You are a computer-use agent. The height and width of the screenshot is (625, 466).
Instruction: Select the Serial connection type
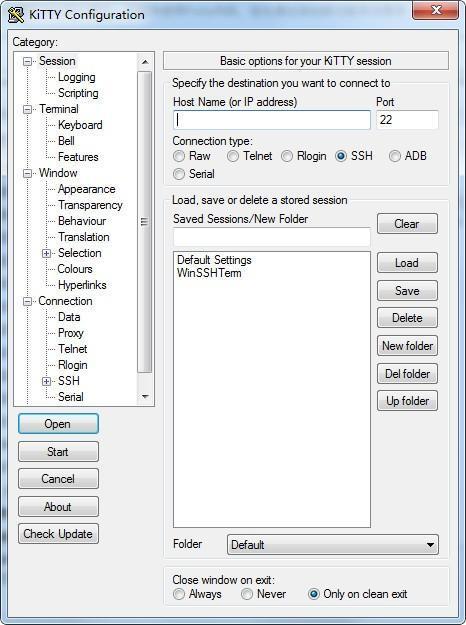(x=179, y=174)
